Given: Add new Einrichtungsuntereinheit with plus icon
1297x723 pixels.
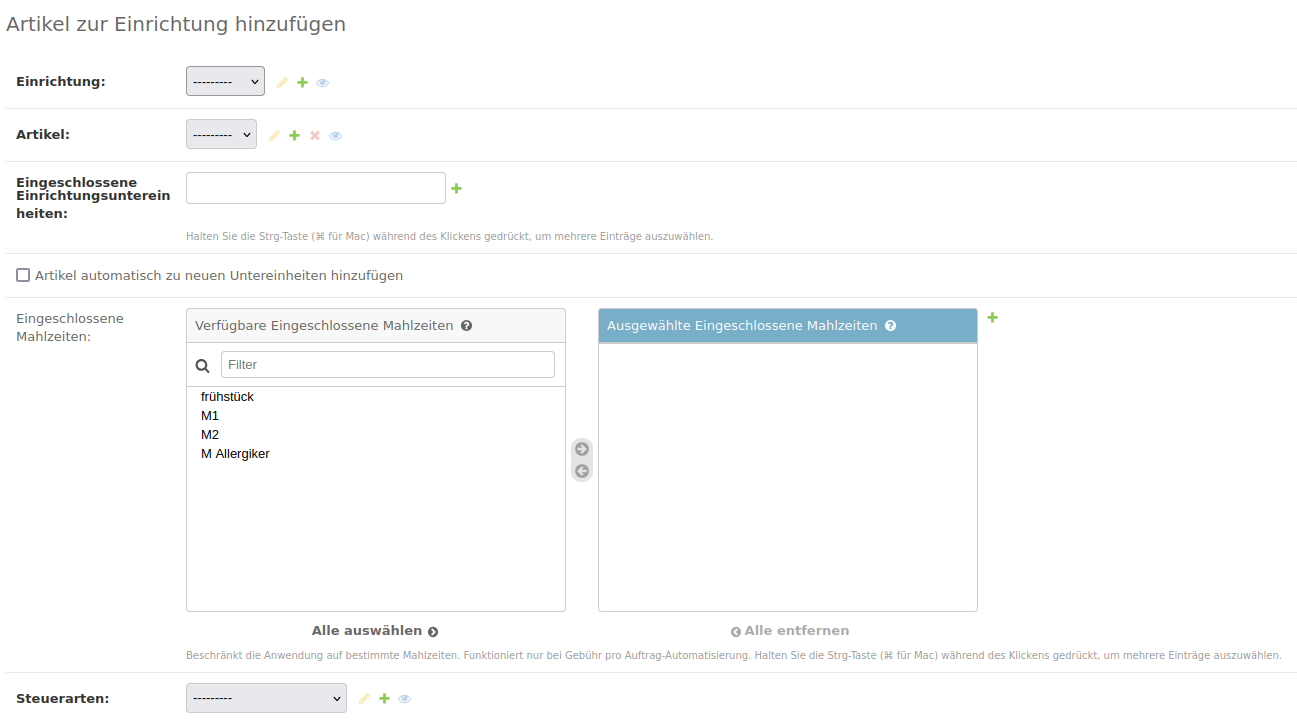Looking at the screenshot, I should click(x=457, y=188).
